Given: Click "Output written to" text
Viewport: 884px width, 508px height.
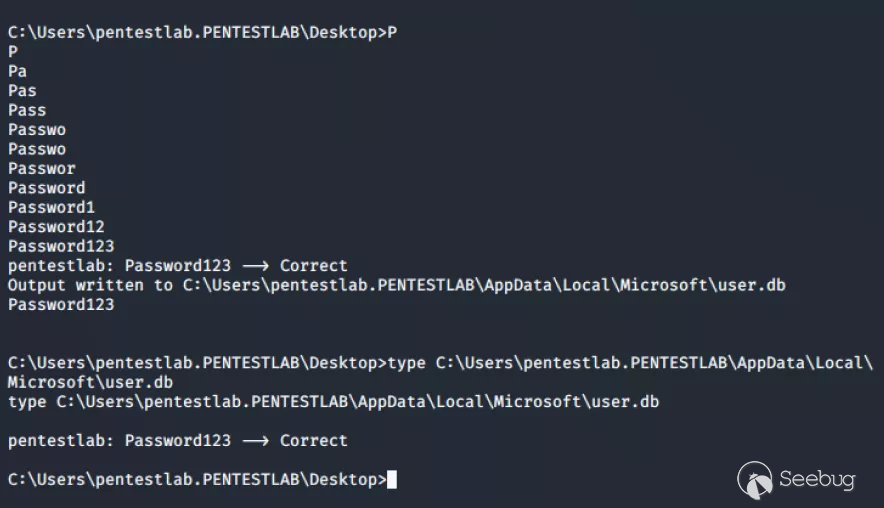Looking at the screenshot, I should click(90, 285).
